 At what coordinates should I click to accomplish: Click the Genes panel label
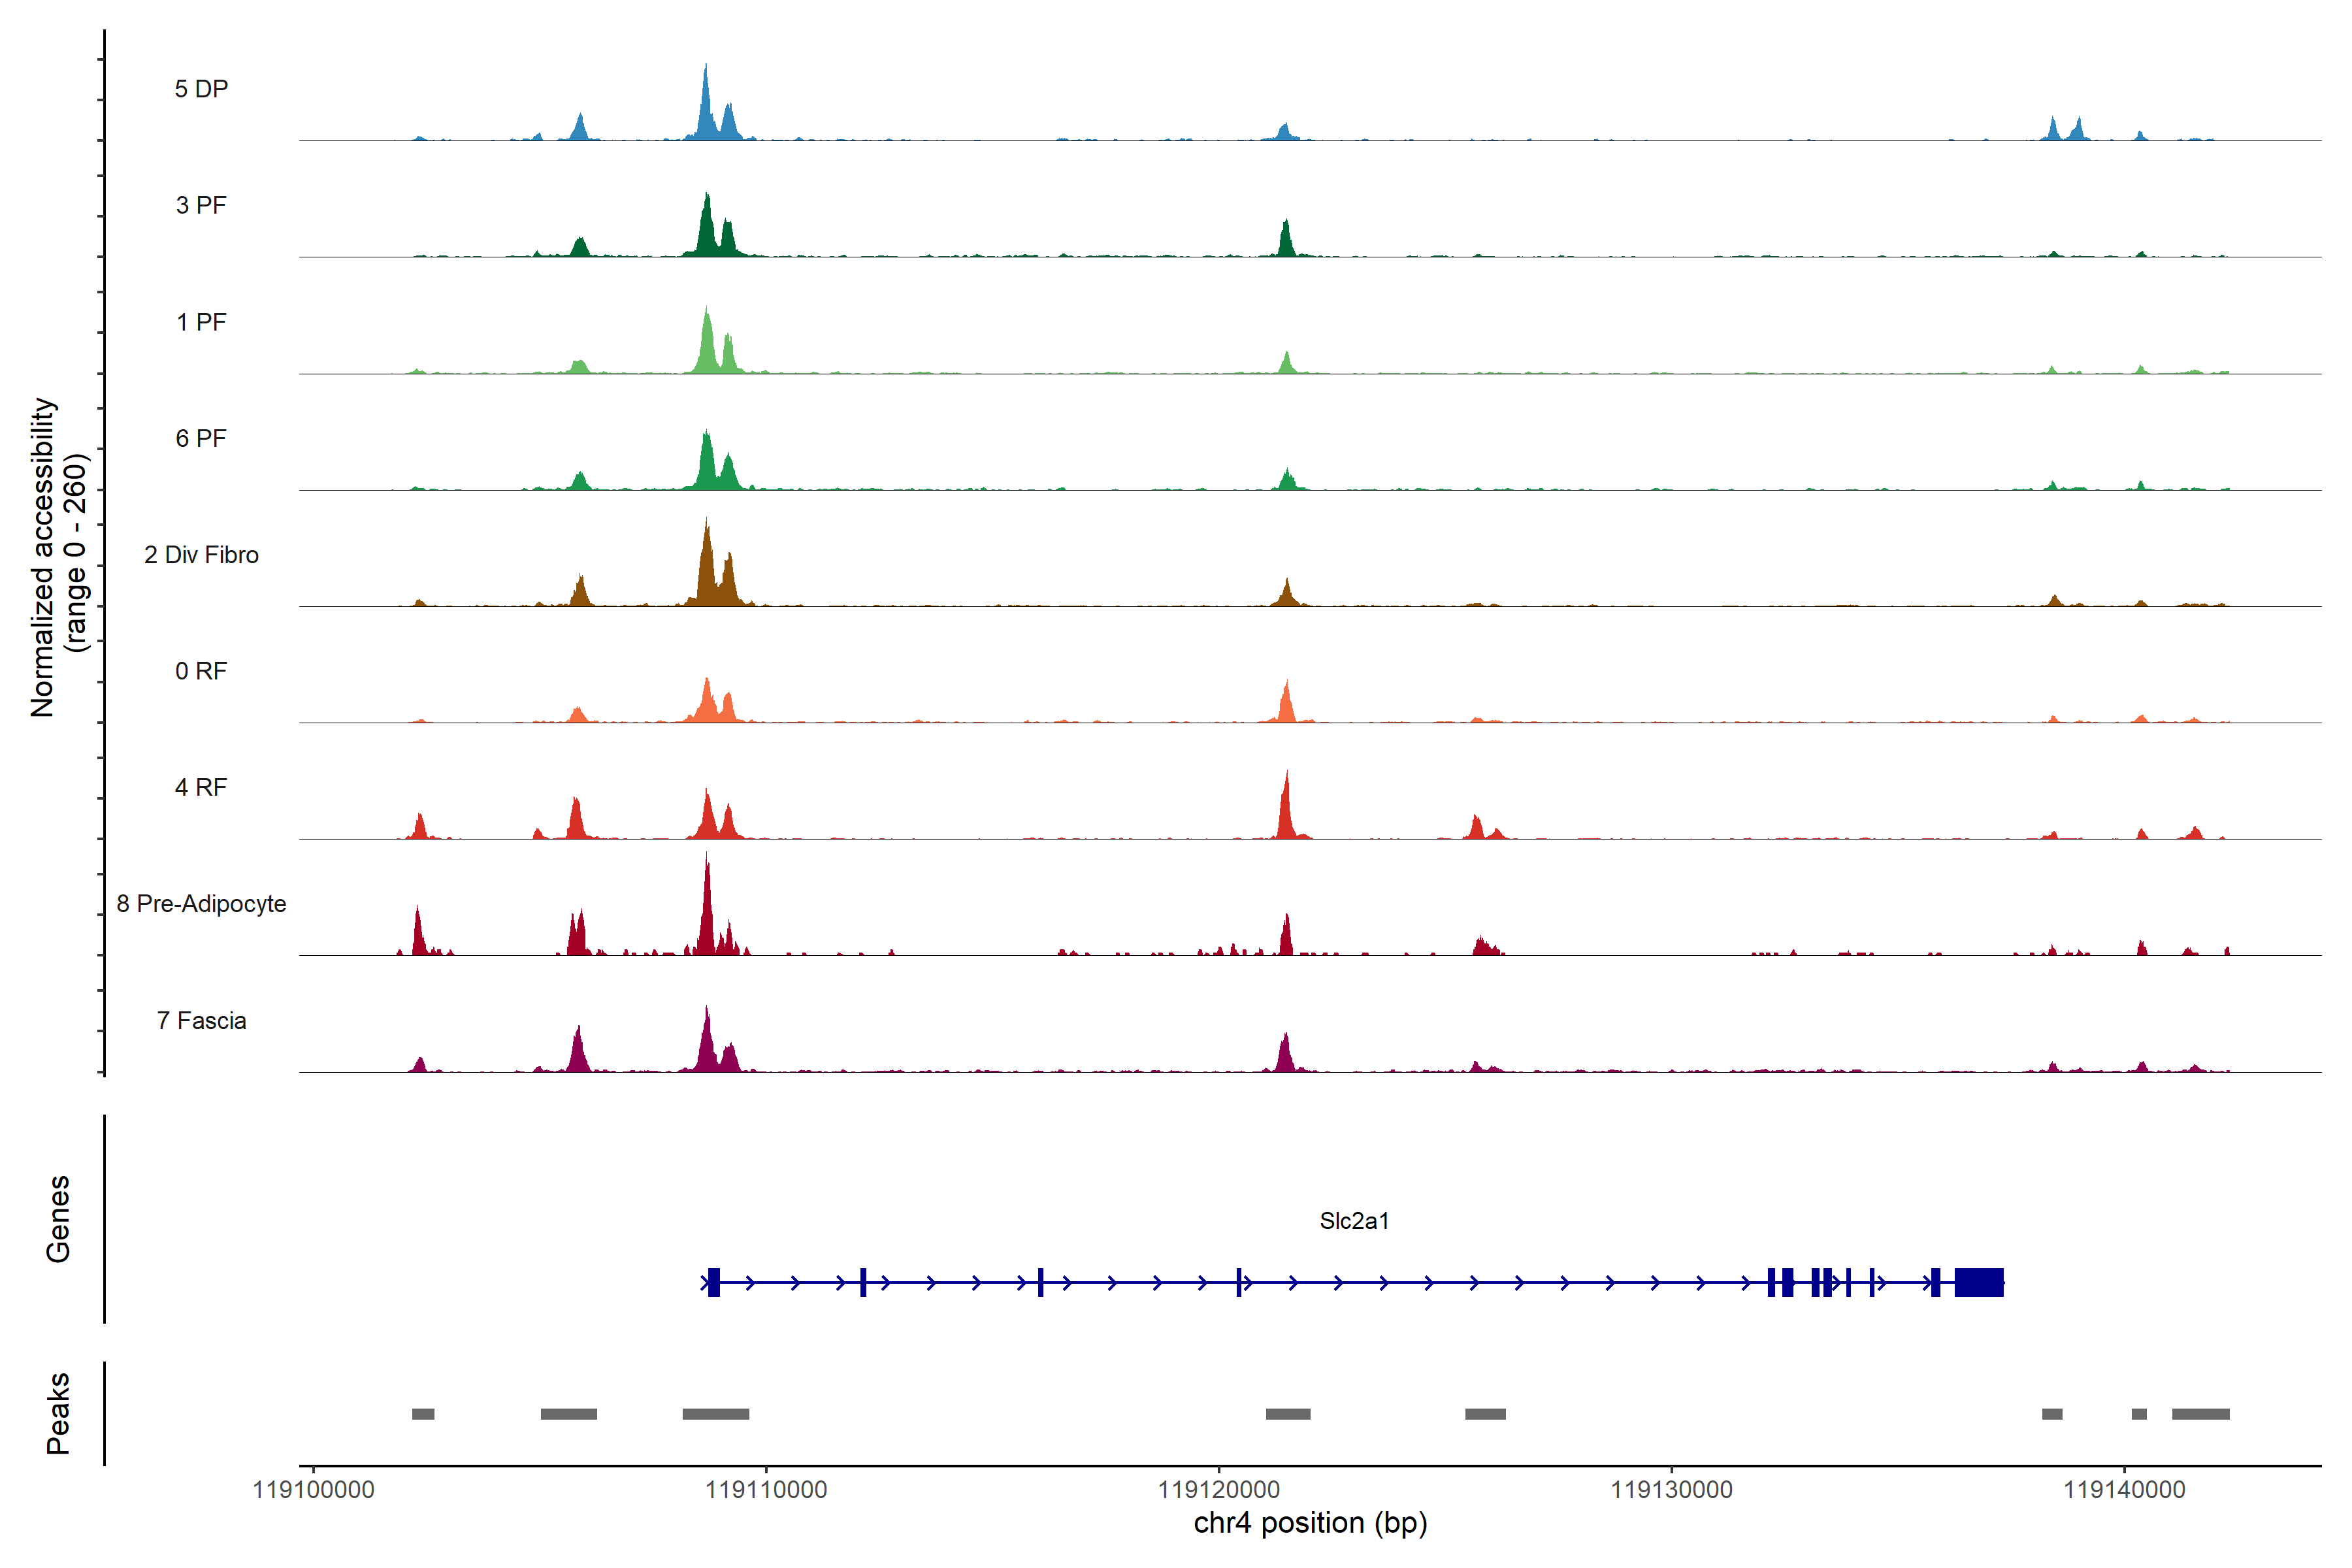58,1219
